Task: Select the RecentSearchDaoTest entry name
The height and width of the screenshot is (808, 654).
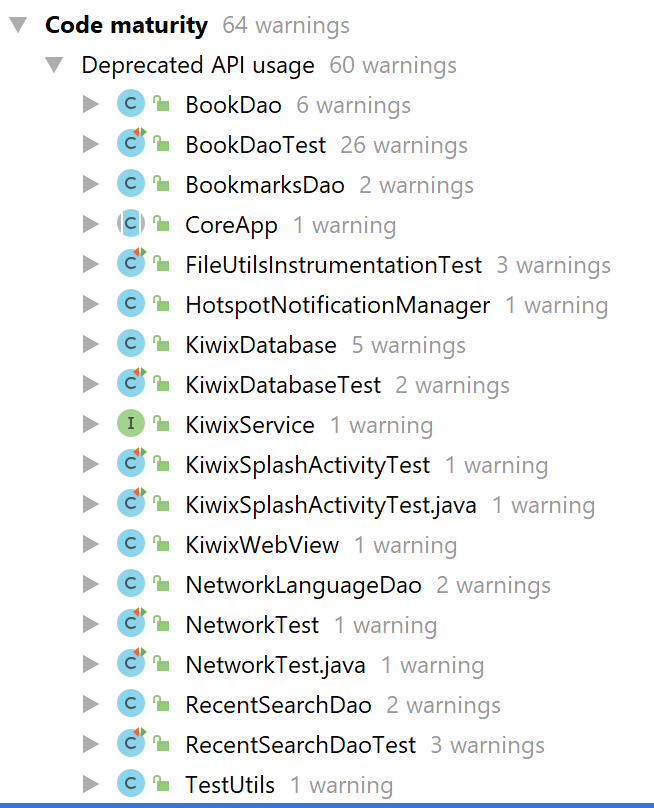Action: (300, 745)
